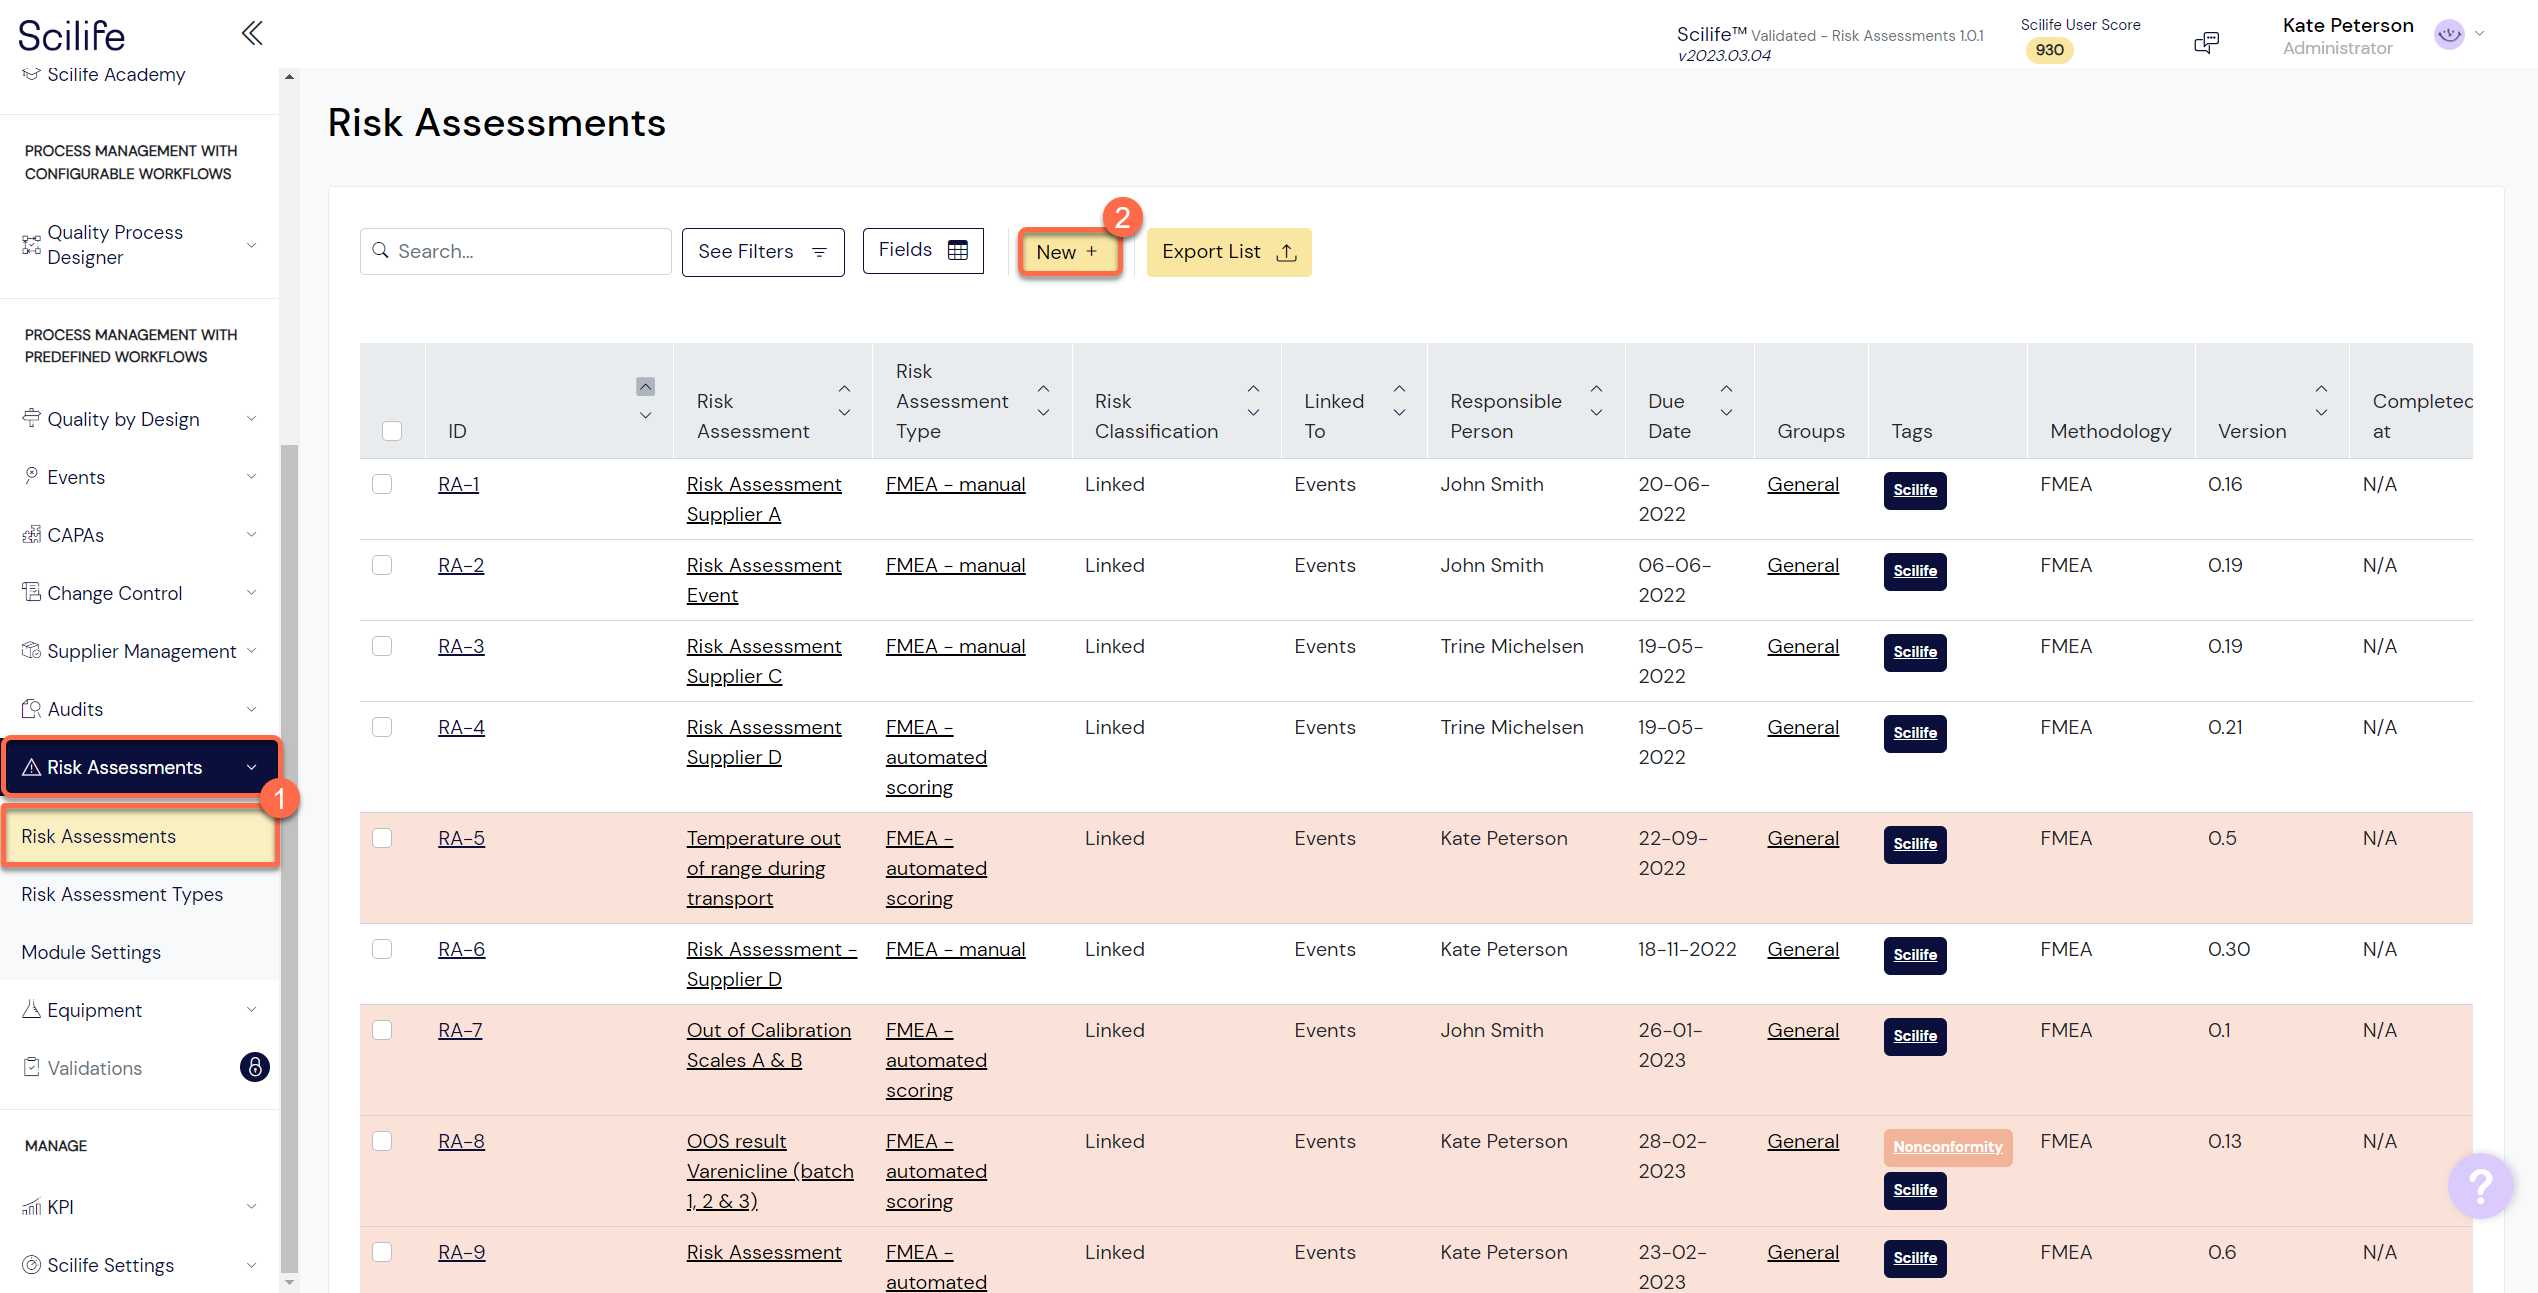
Task: Click the Kate Peterson avatar icon
Action: click(x=2449, y=34)
